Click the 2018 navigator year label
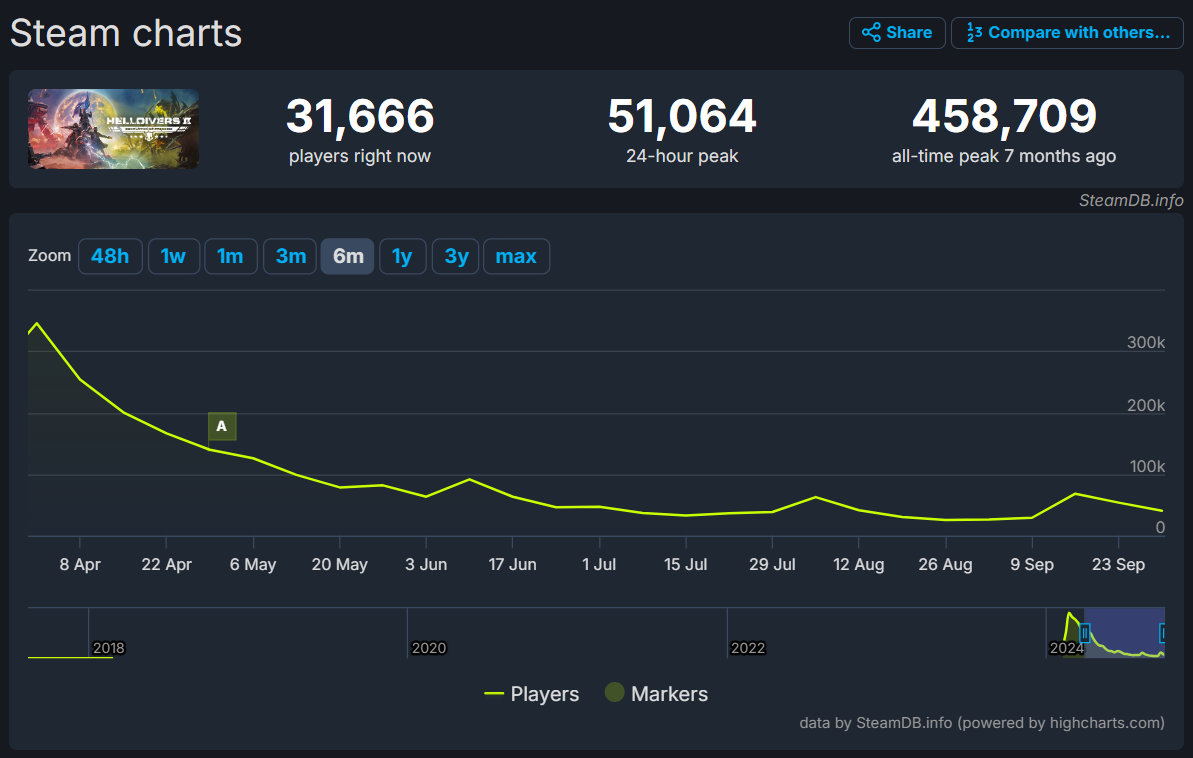1193x758 pixels. 109,648
